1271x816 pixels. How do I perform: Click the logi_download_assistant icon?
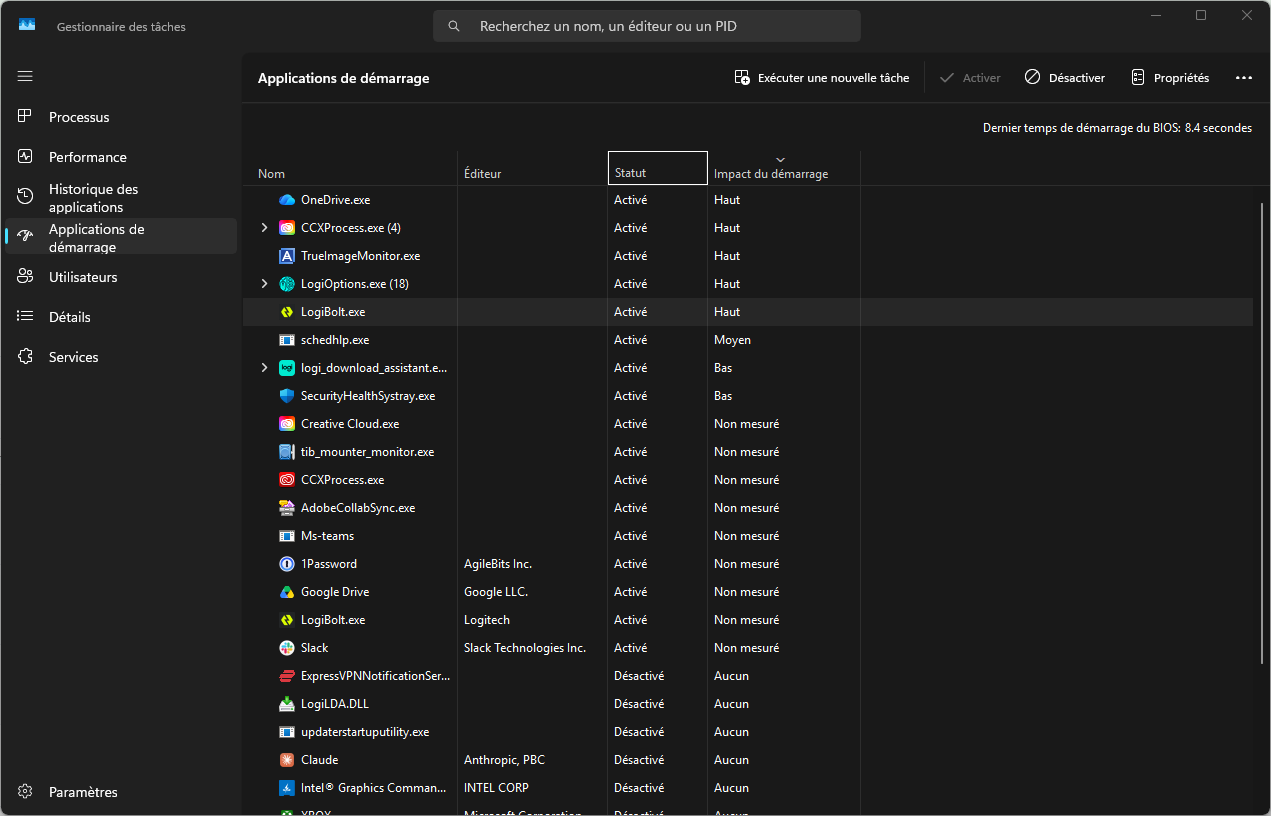tap(287, 368)
